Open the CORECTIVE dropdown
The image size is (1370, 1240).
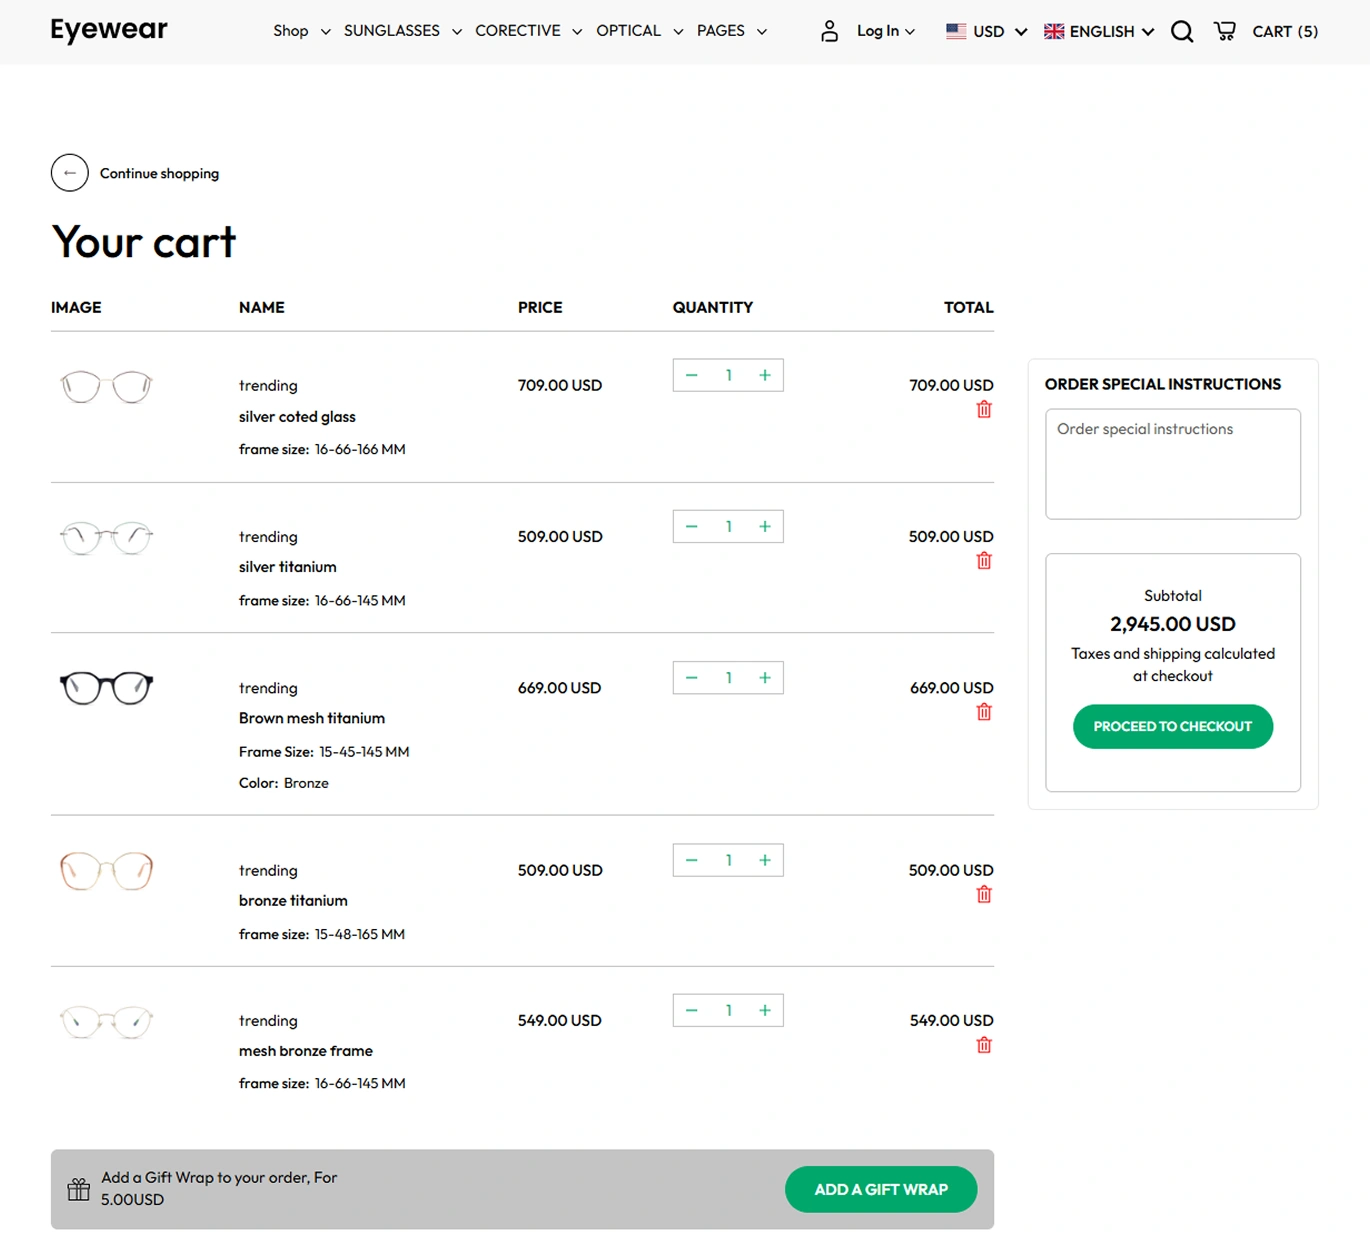point(528,31)
